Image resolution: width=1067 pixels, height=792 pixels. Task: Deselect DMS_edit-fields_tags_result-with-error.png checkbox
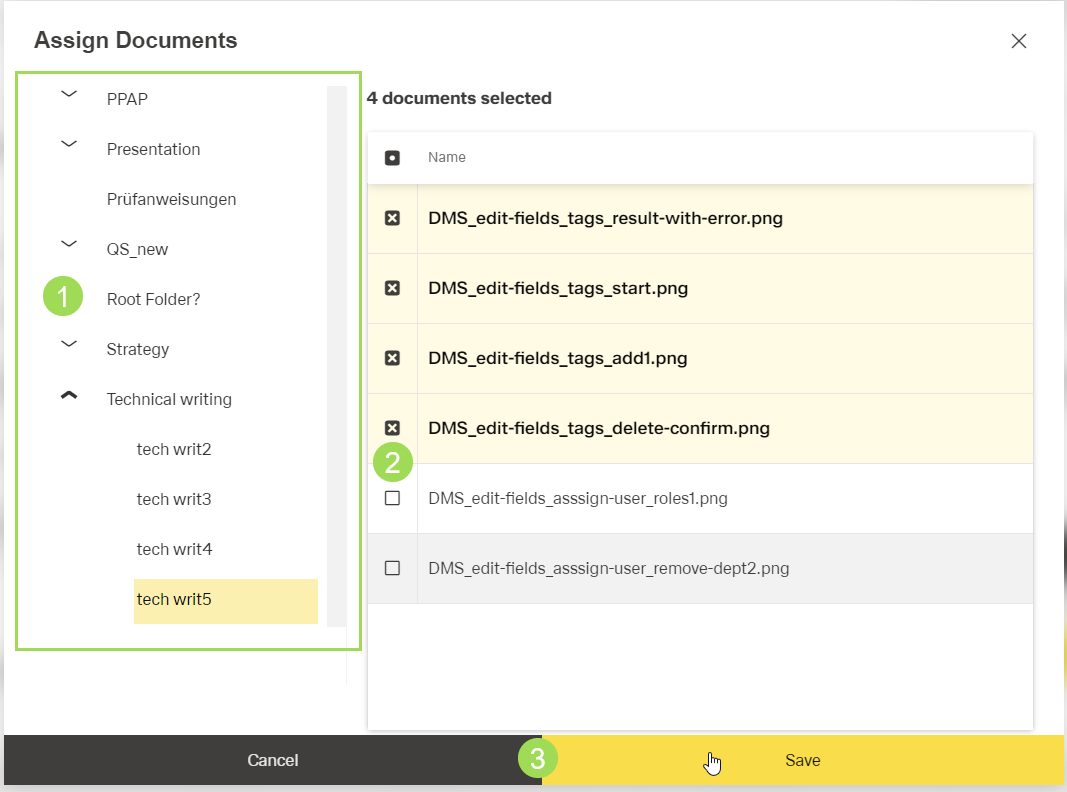[x=392, y=218]
